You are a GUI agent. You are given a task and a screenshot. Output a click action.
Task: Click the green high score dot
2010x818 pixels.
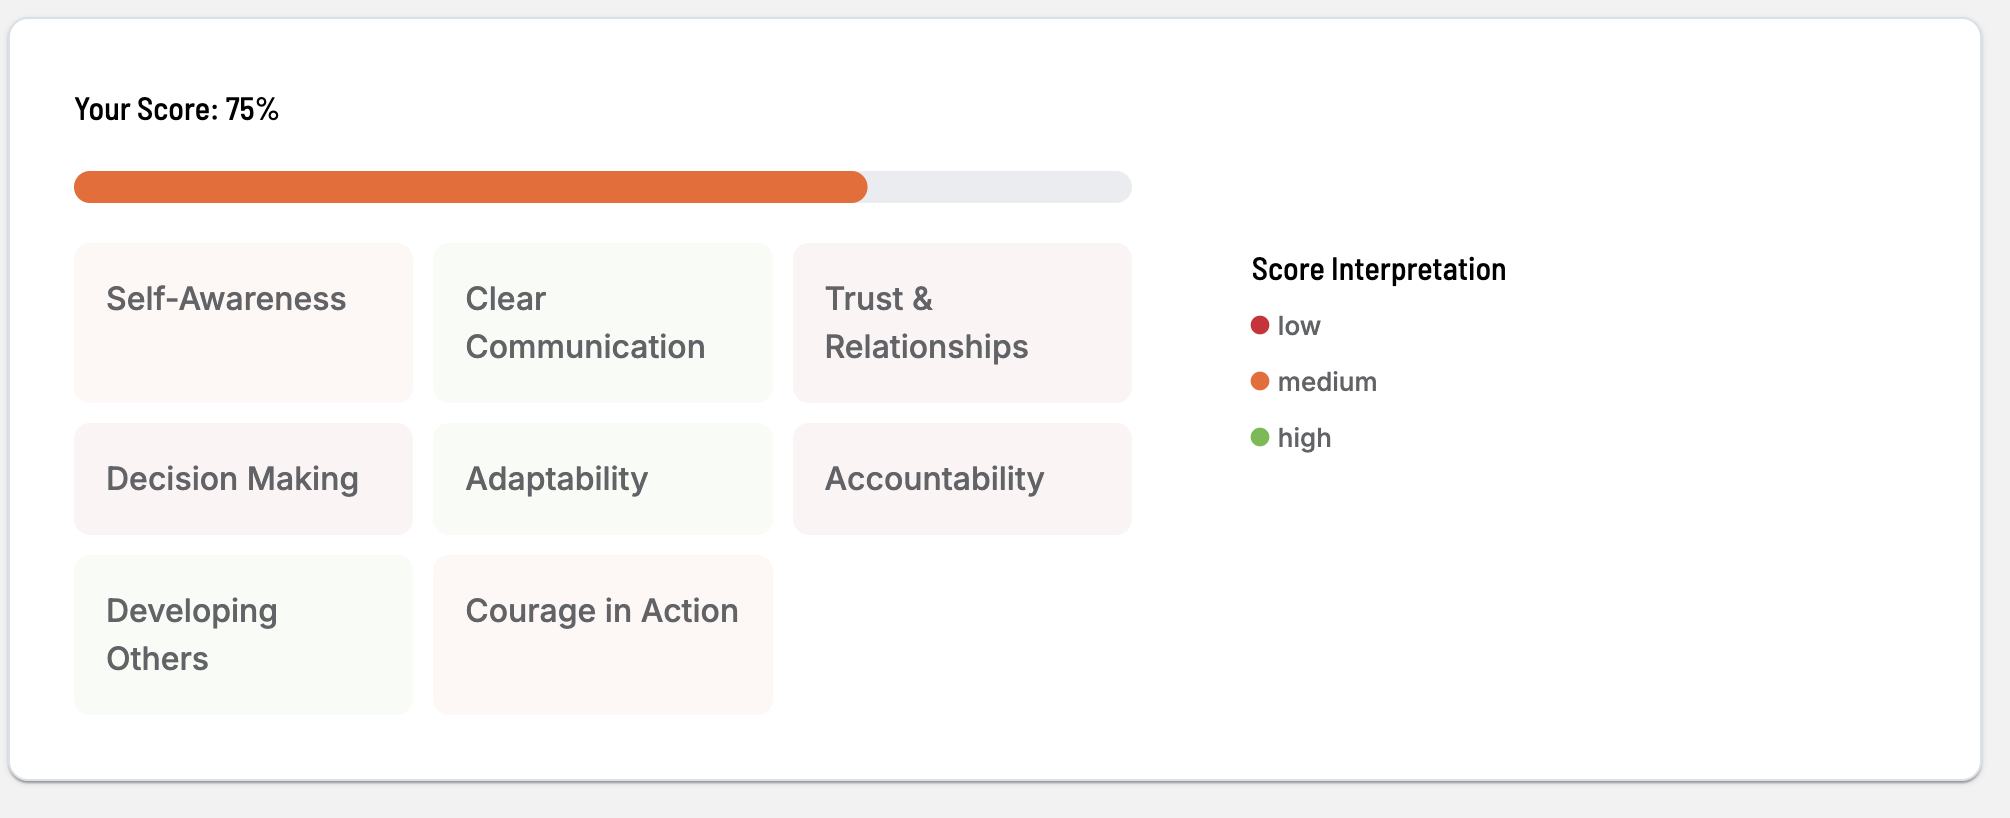(1260, 437)
